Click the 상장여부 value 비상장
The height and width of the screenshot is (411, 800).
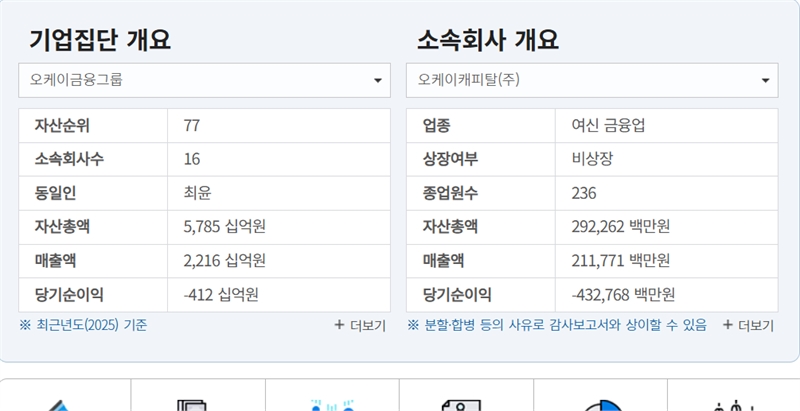[x=592, y=160]
